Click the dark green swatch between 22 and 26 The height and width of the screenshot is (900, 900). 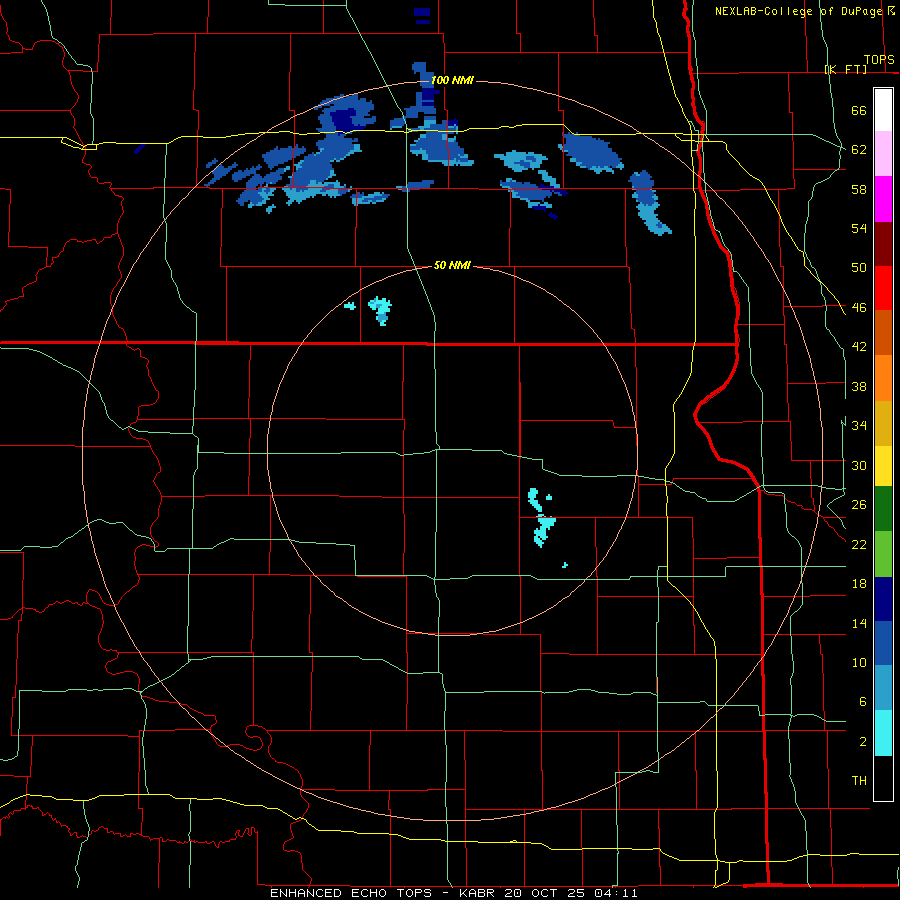click(x=883, y=509)
